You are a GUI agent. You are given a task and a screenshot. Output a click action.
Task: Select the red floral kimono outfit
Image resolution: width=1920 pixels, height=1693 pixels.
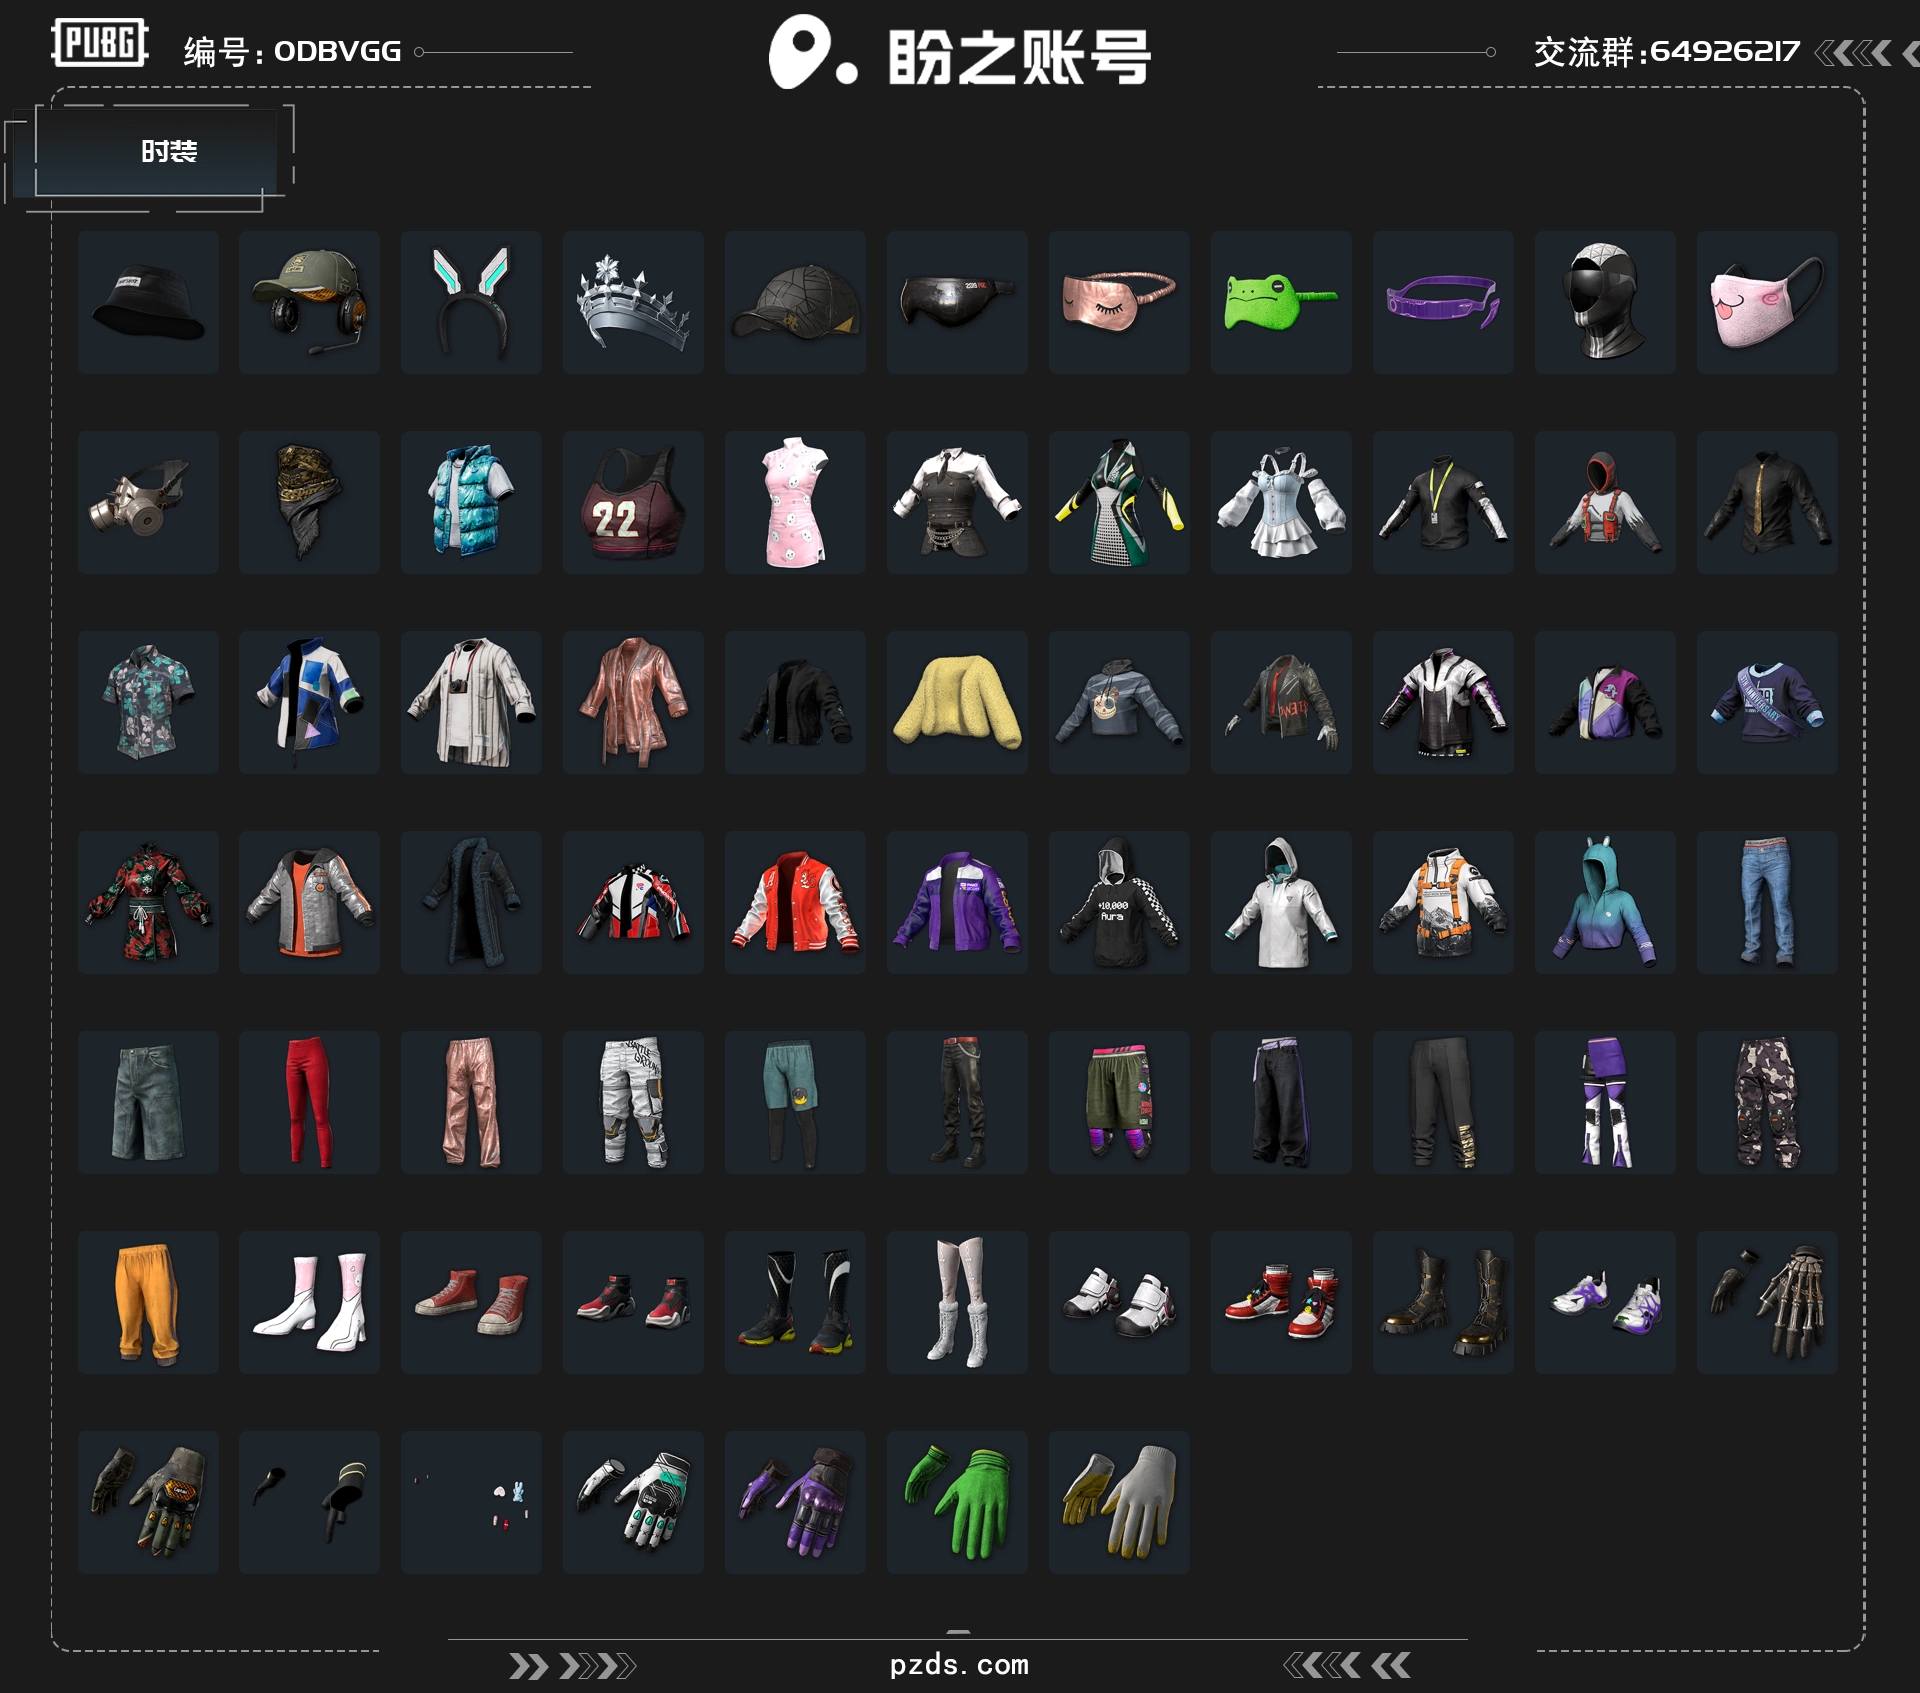pos(148,902)
